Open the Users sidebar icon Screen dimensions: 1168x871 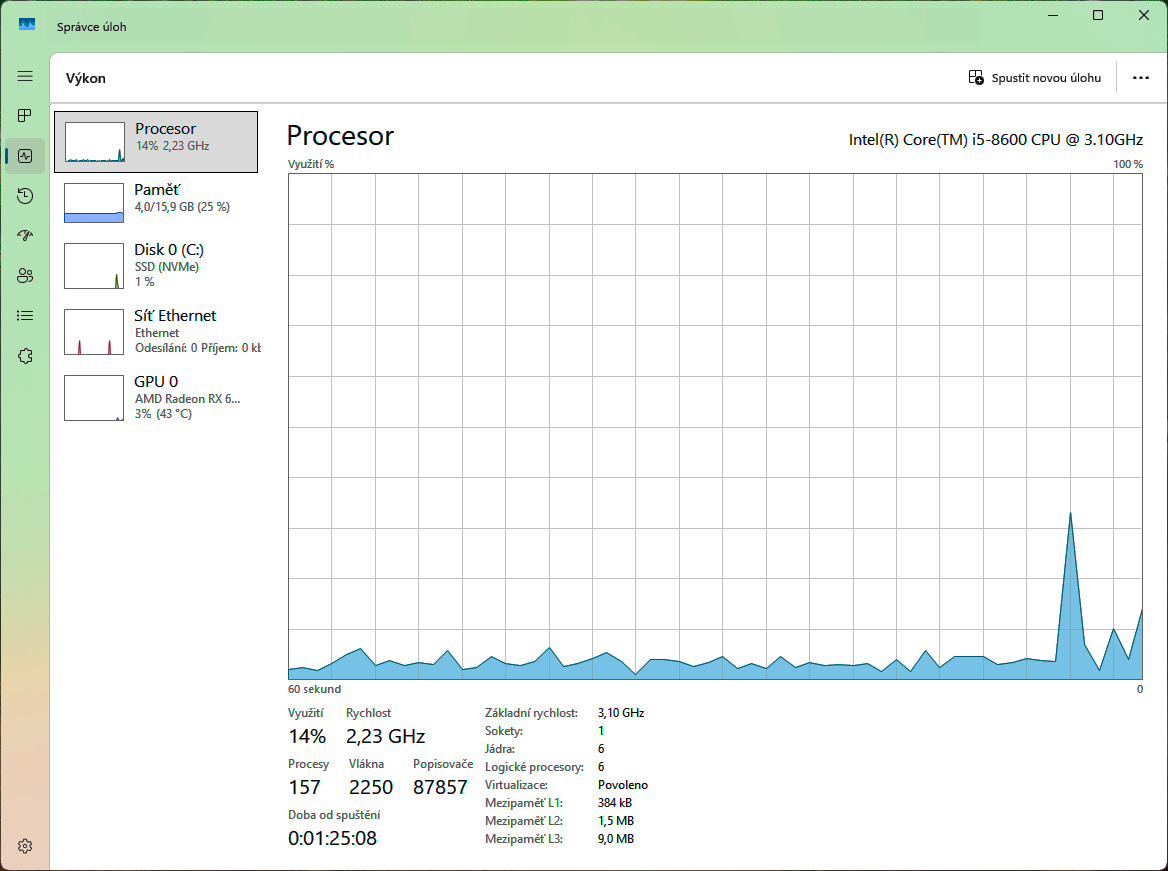[x=25, y=276]
